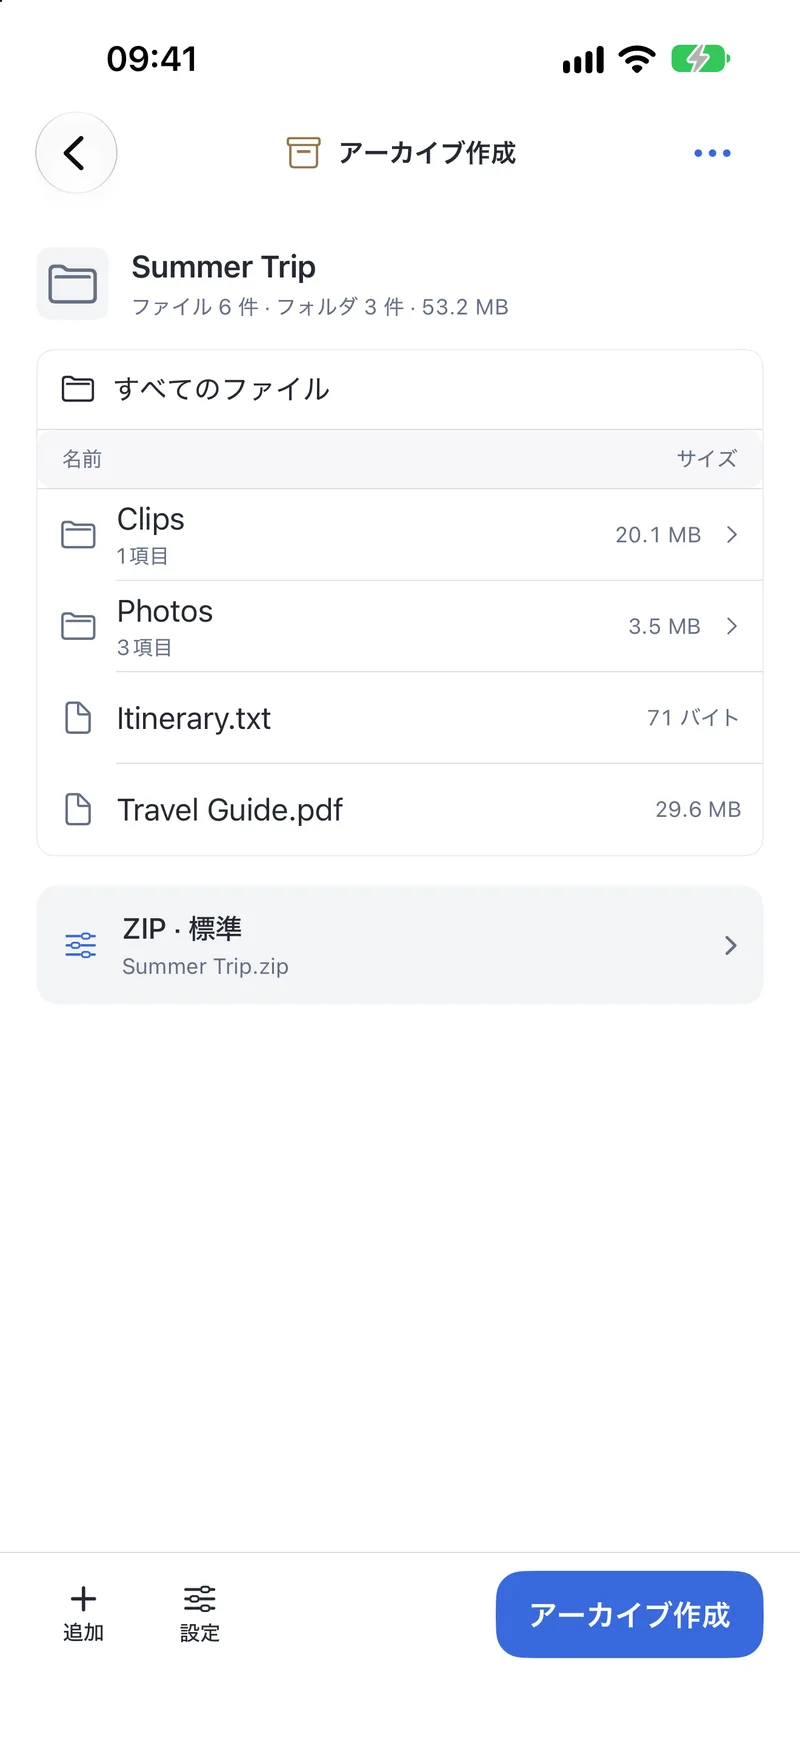
Task: Tap the Clips folder icon
Action: pyautogui.click(x=78, y=535)
